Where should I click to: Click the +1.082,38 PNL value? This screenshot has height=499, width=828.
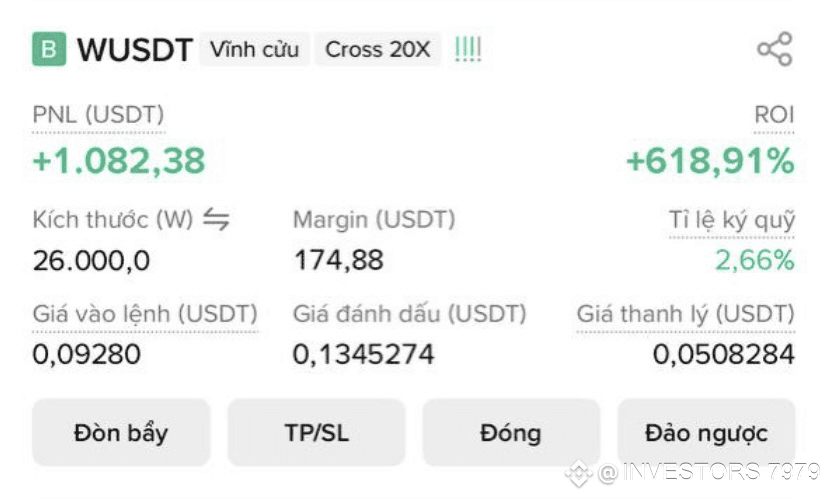coord(119,161)
